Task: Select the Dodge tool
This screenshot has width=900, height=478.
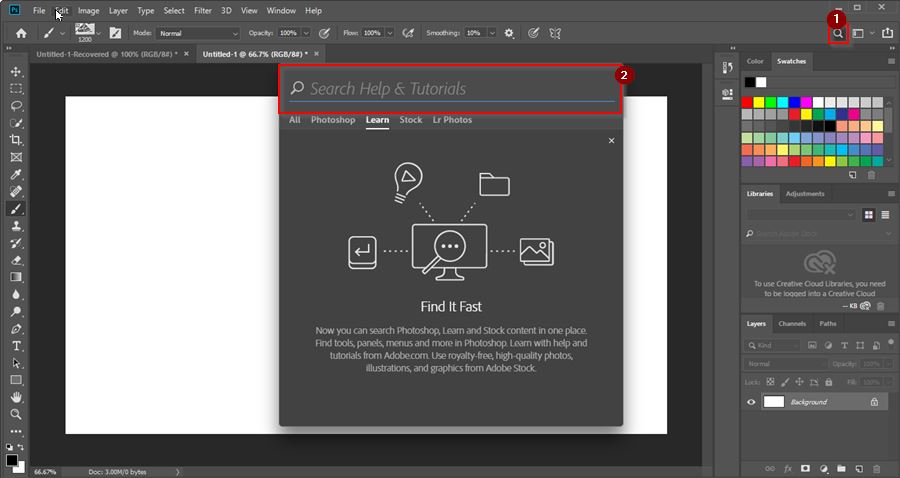Action: [16, 312]
